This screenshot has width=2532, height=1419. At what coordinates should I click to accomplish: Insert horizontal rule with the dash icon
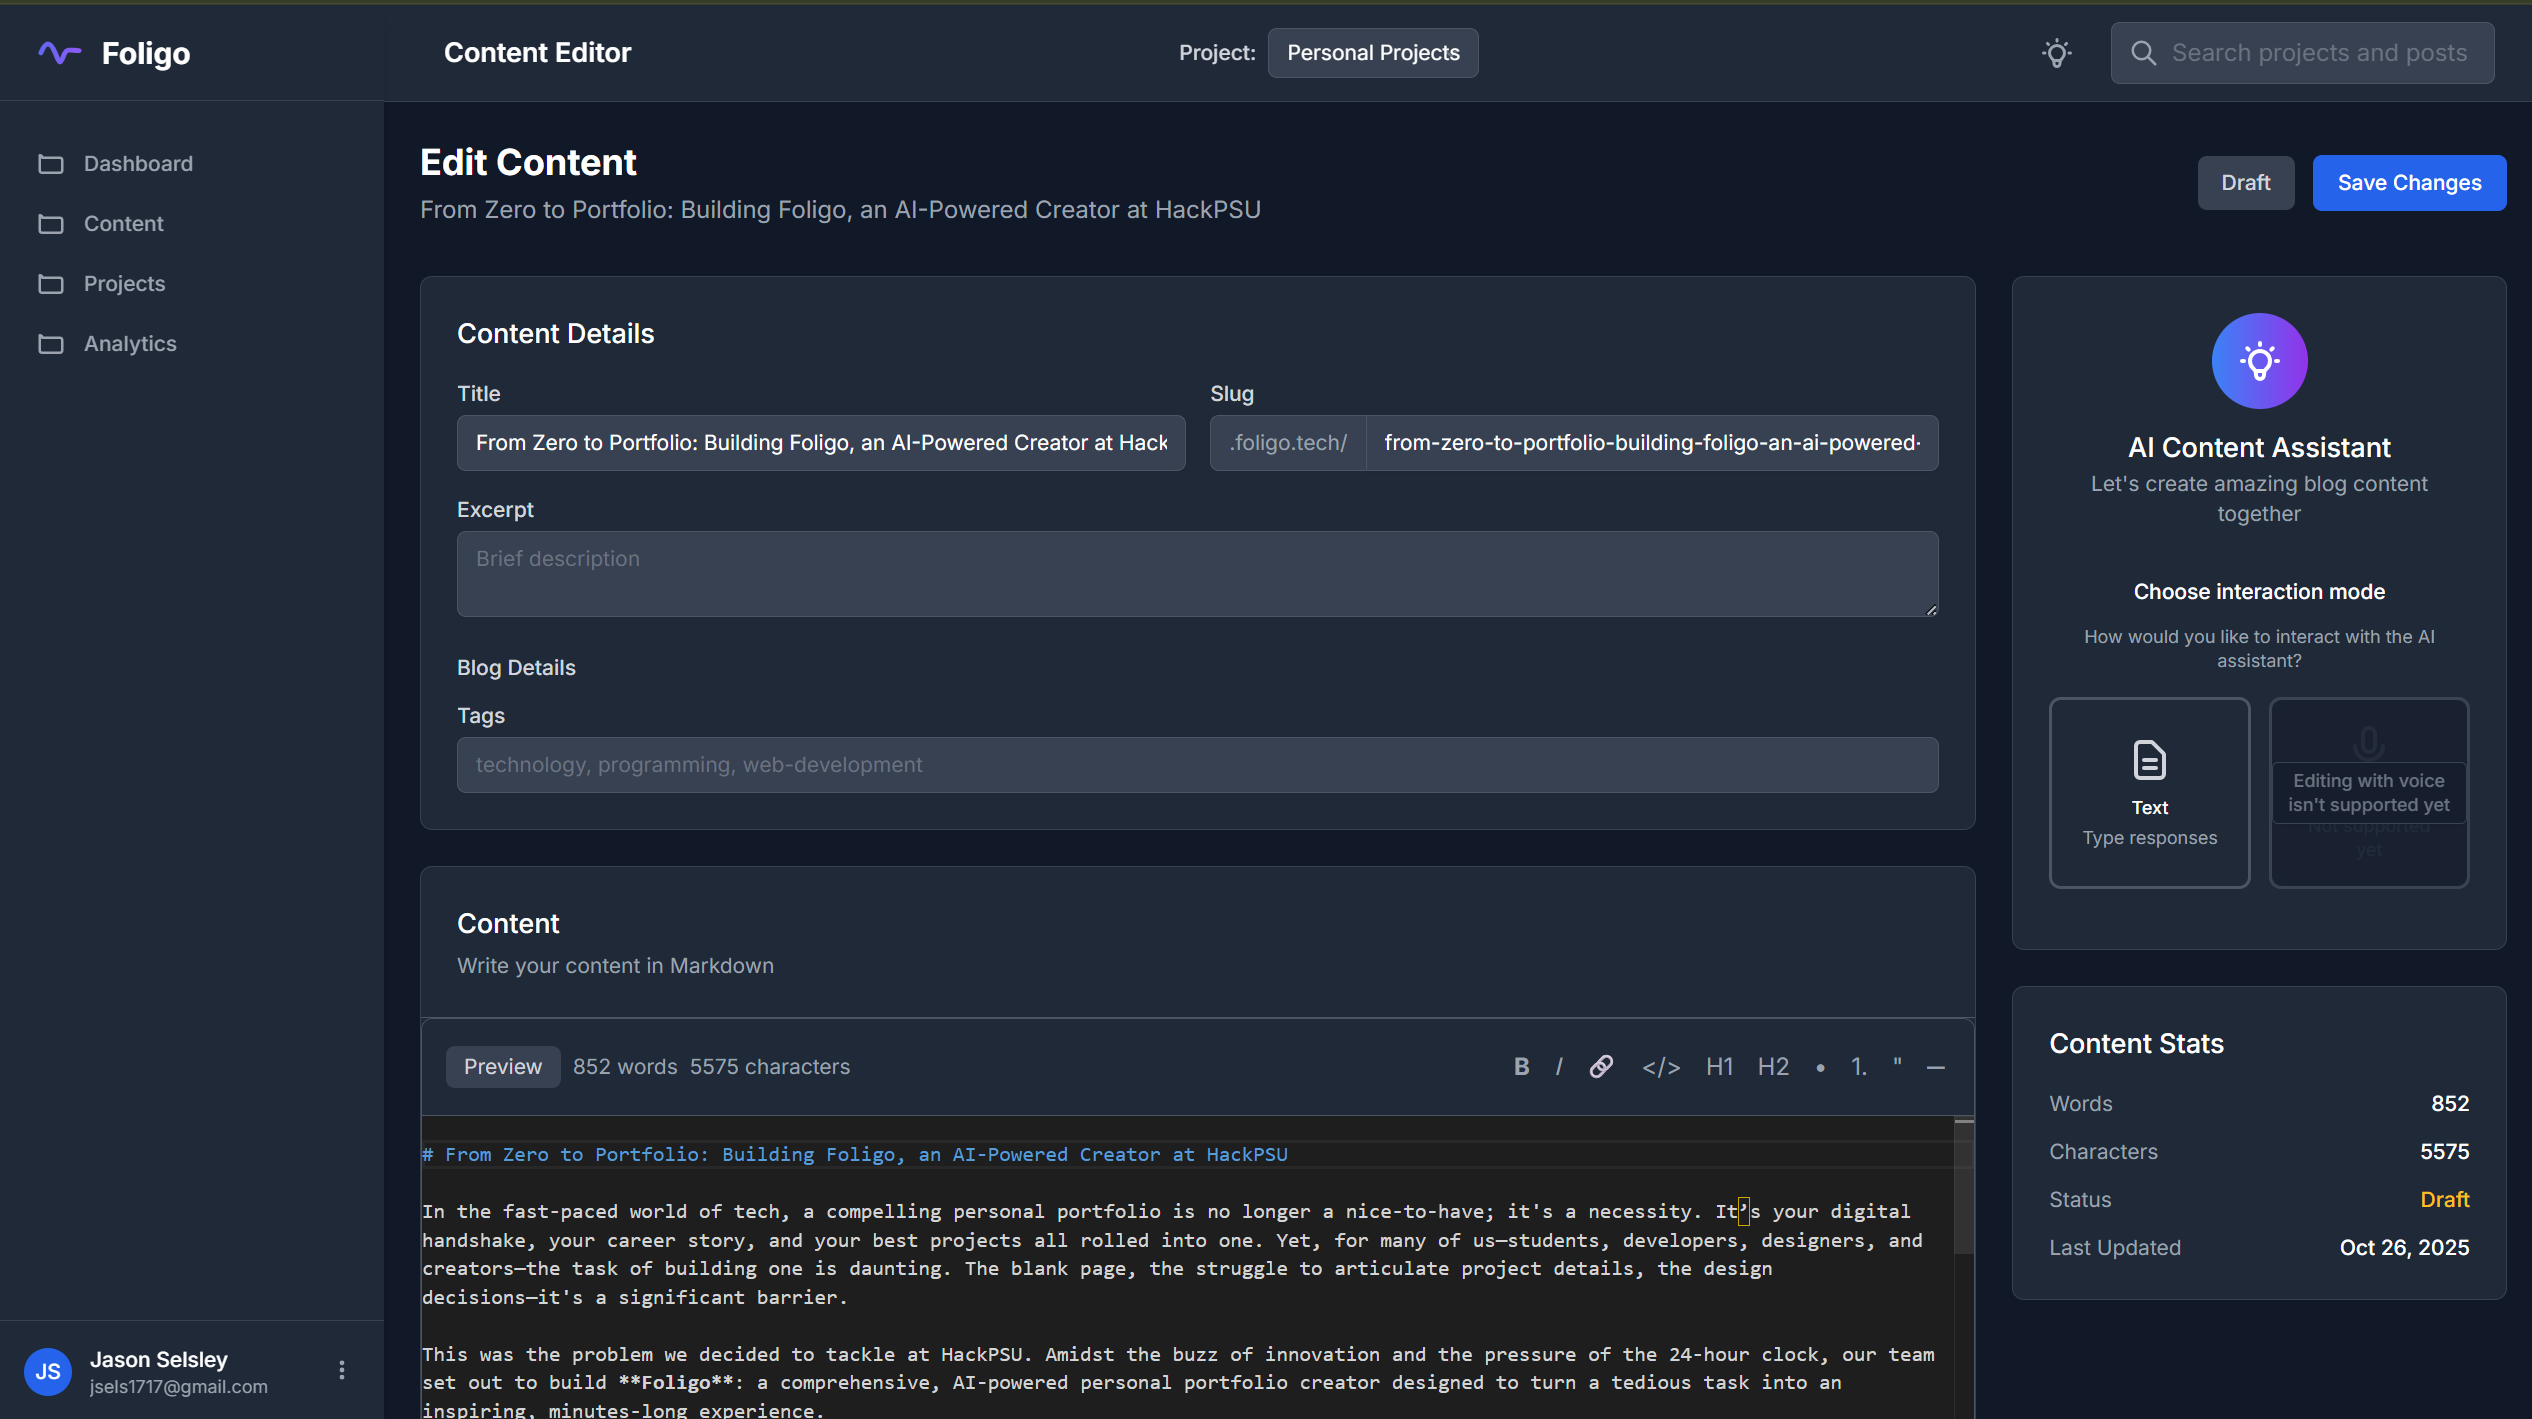click(x=1936, y=1068)
